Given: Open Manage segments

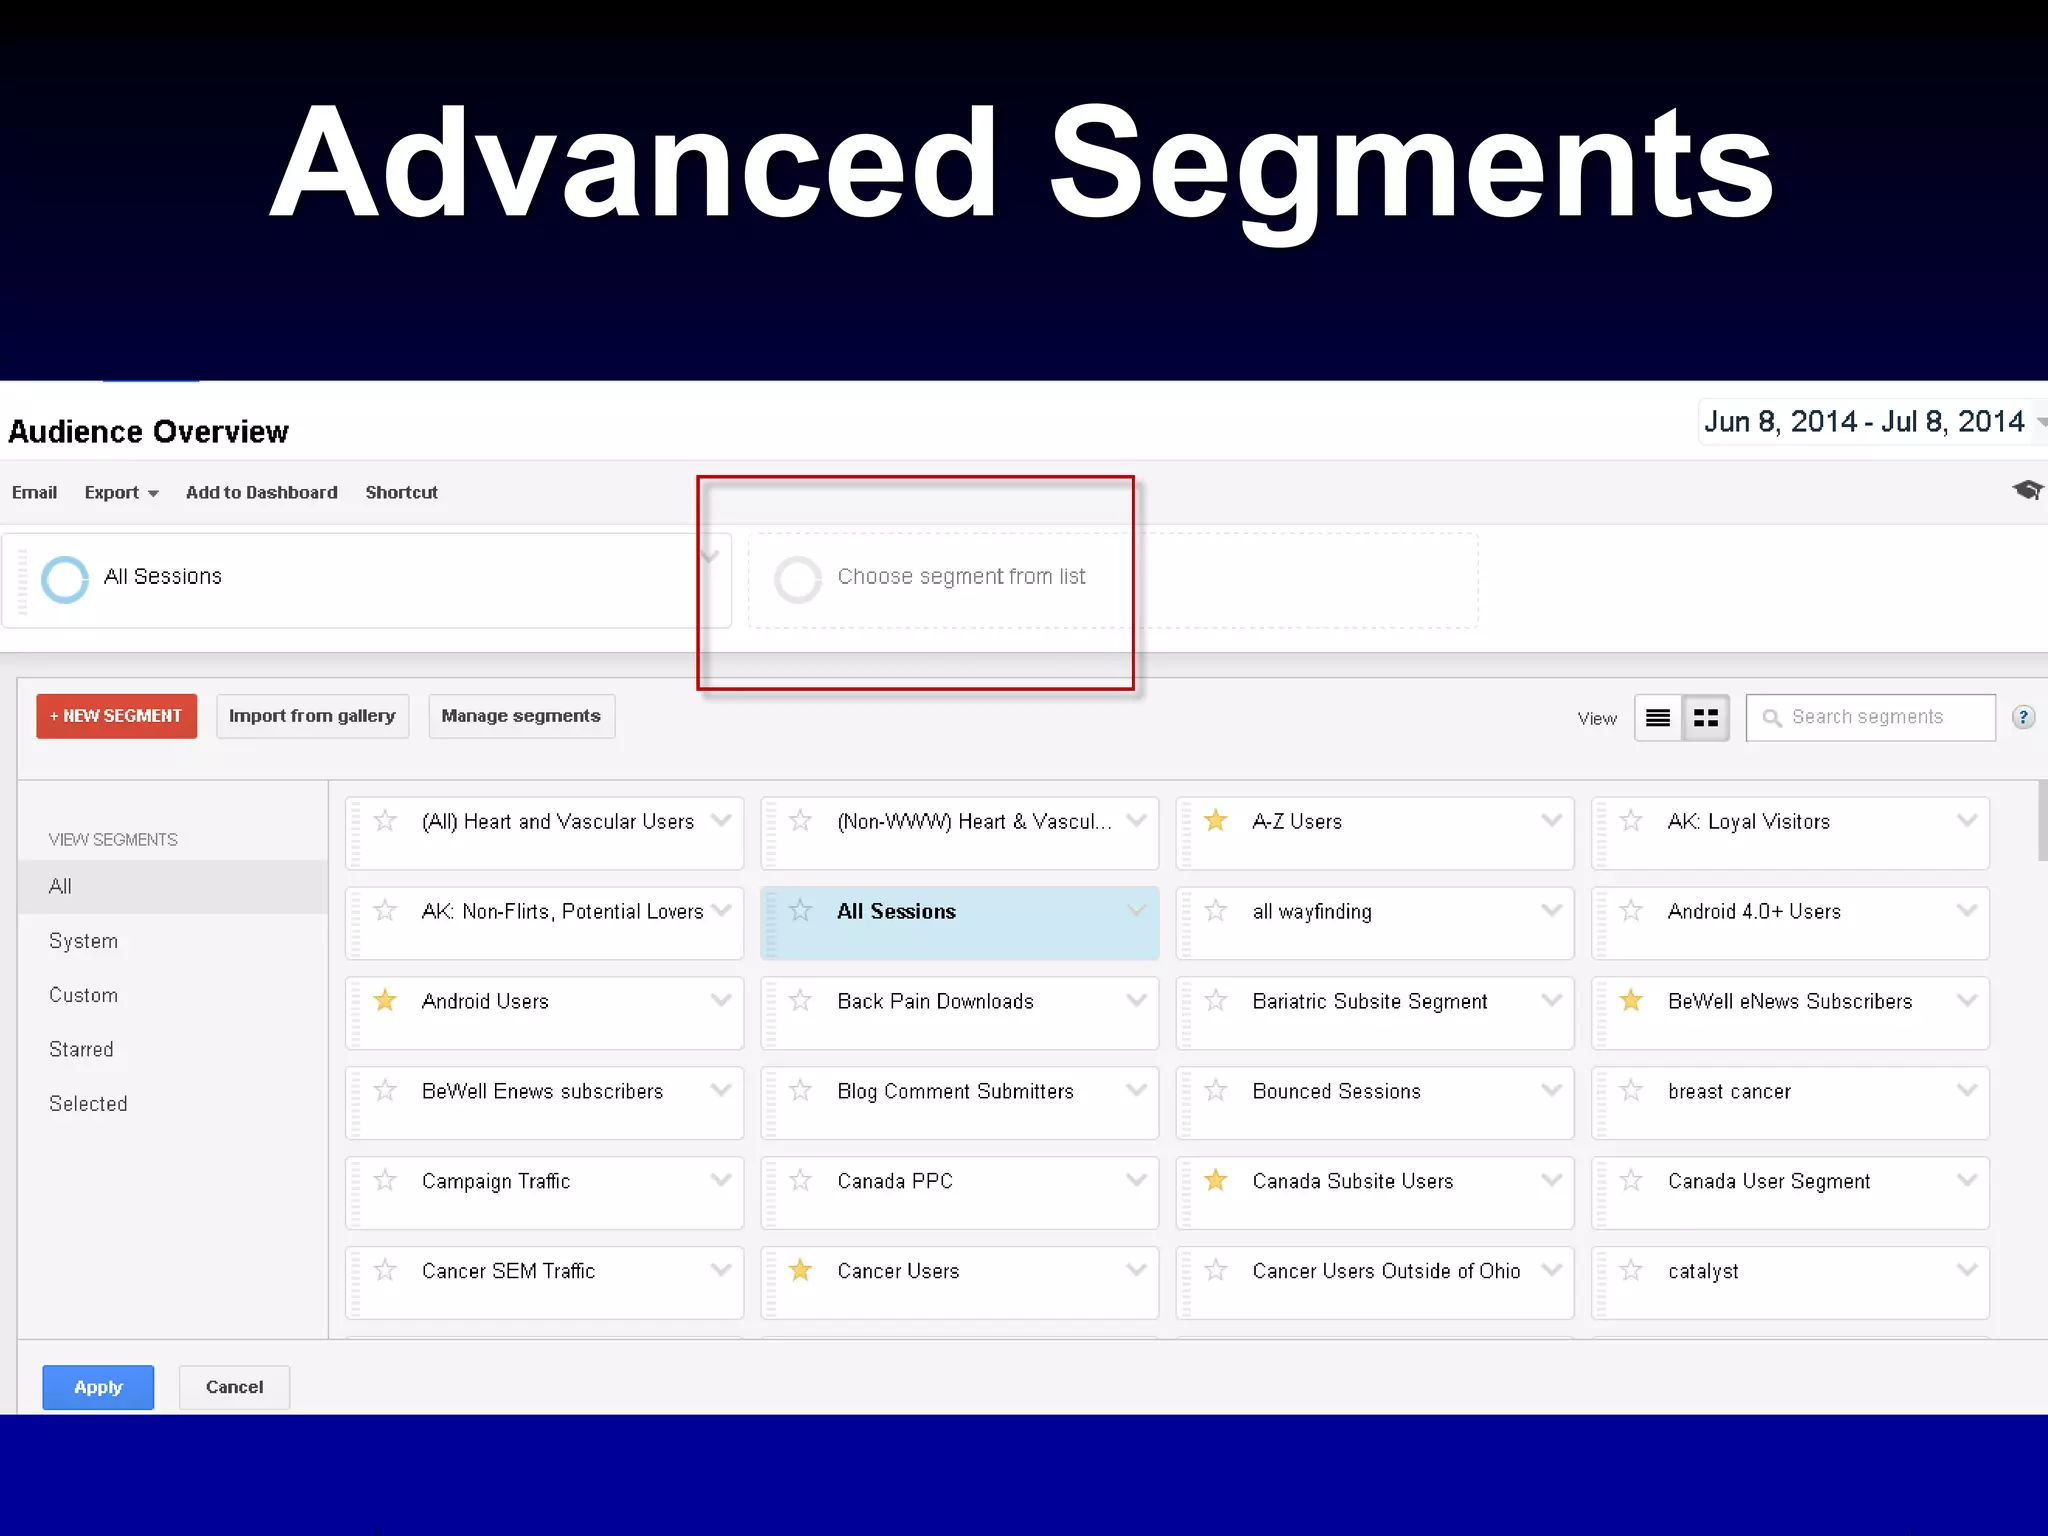Looking at the screenshot, I should [x=521, y=716].
